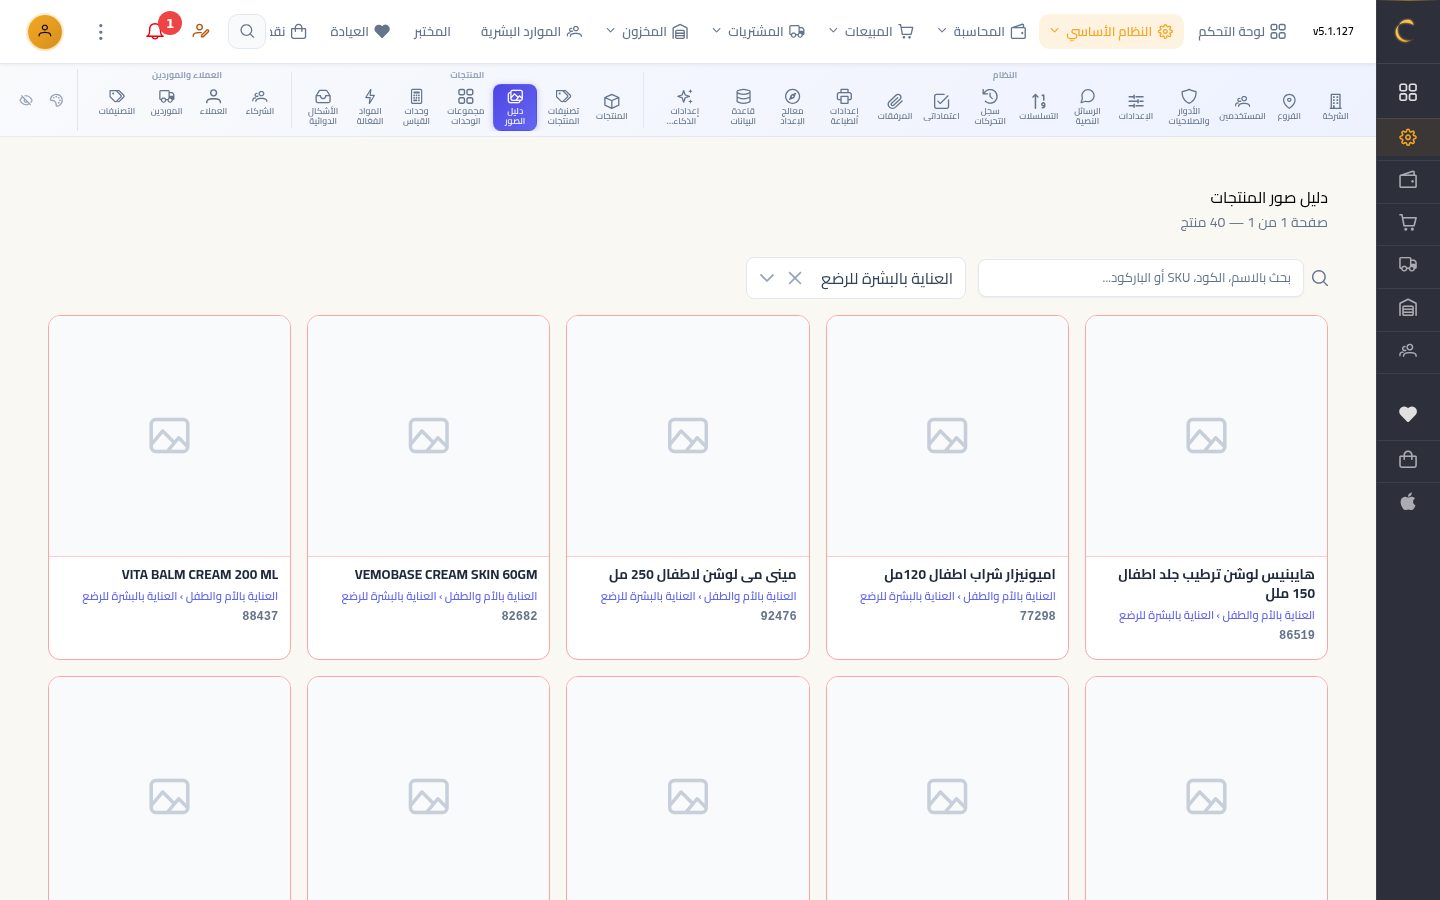Open إعدادات الطباعة print settings icon

click(844, 107)
